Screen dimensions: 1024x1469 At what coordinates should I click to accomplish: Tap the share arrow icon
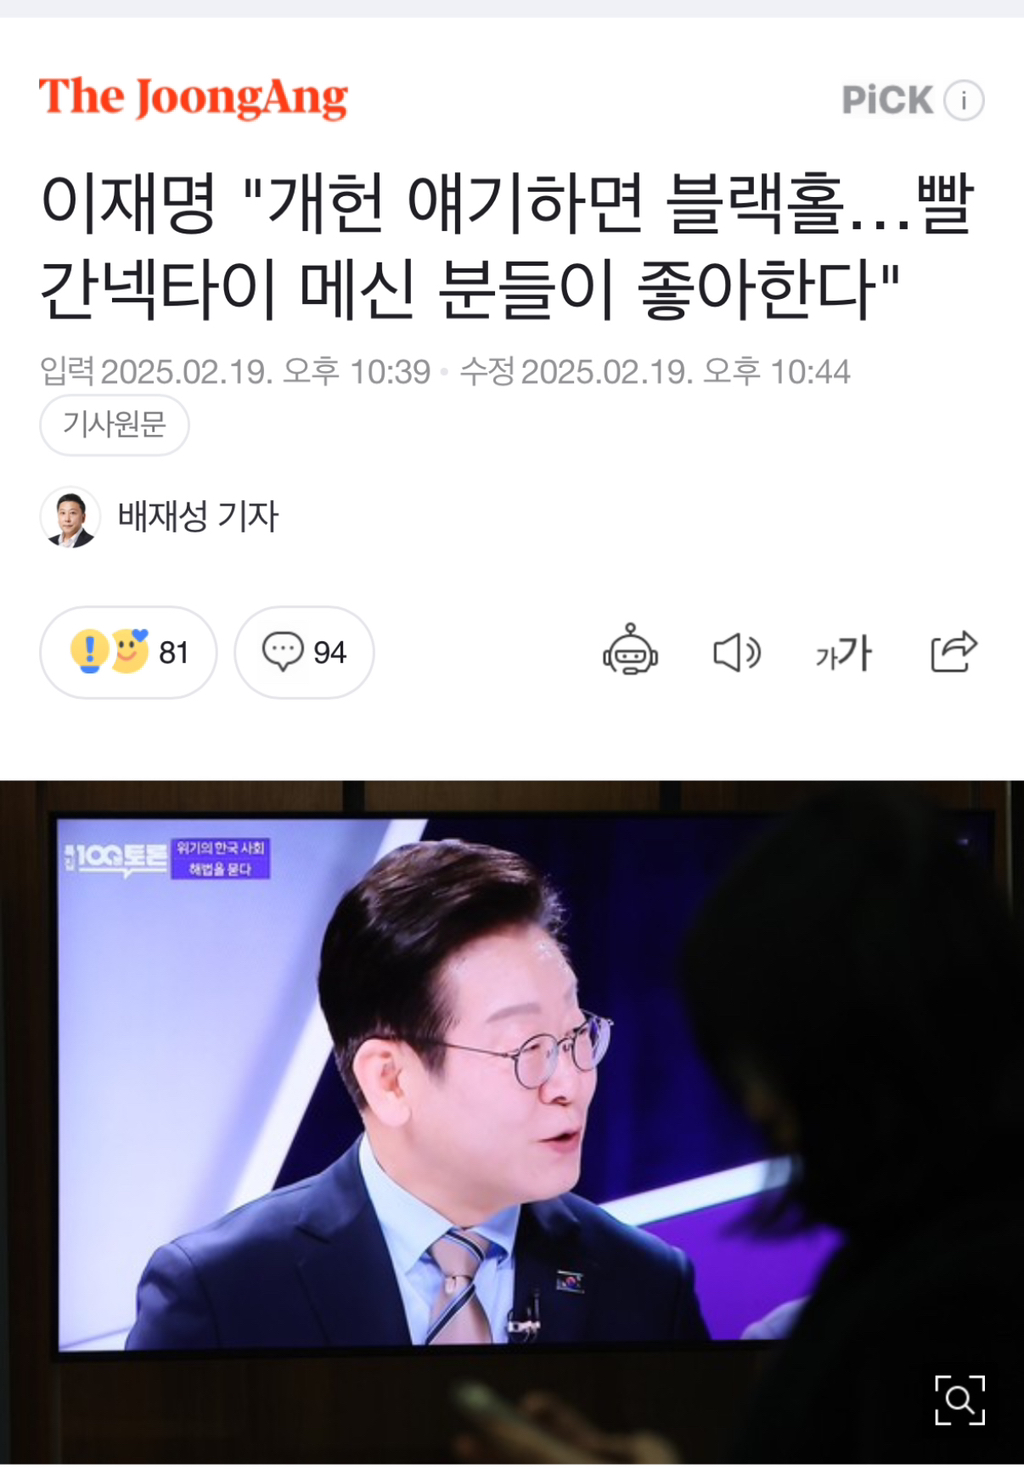(953, 652)
